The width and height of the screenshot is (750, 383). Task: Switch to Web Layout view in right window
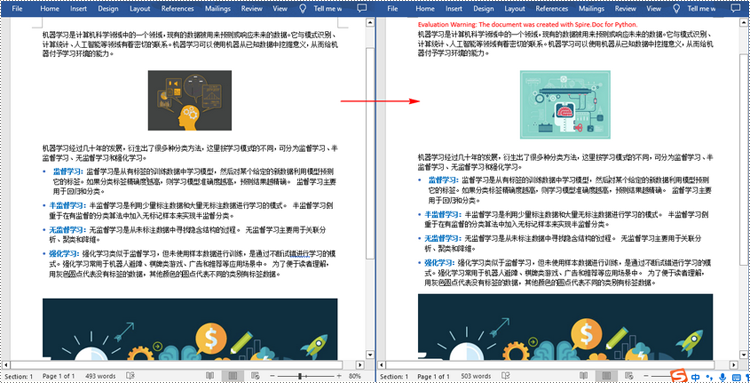click(629, 376)
